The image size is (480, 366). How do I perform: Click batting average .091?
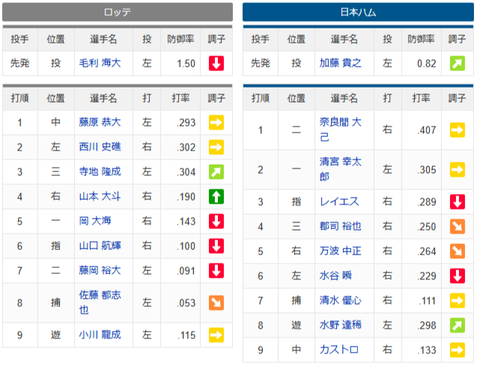pos(186,271)
